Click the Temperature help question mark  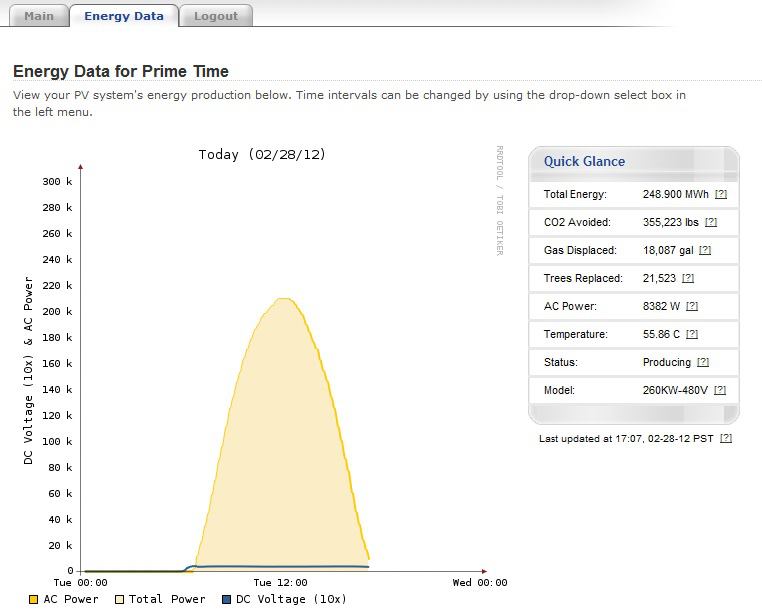[x=692, y=334]
